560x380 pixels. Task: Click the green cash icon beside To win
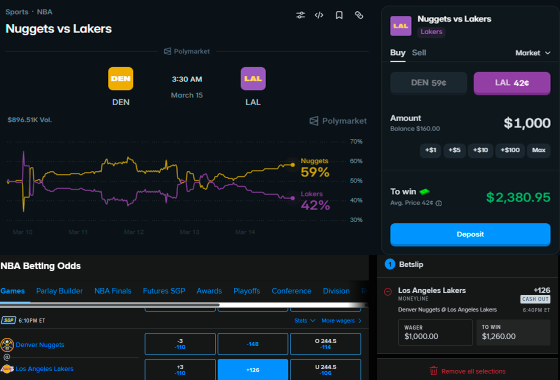pyautogui.click(x=424, y=192)
